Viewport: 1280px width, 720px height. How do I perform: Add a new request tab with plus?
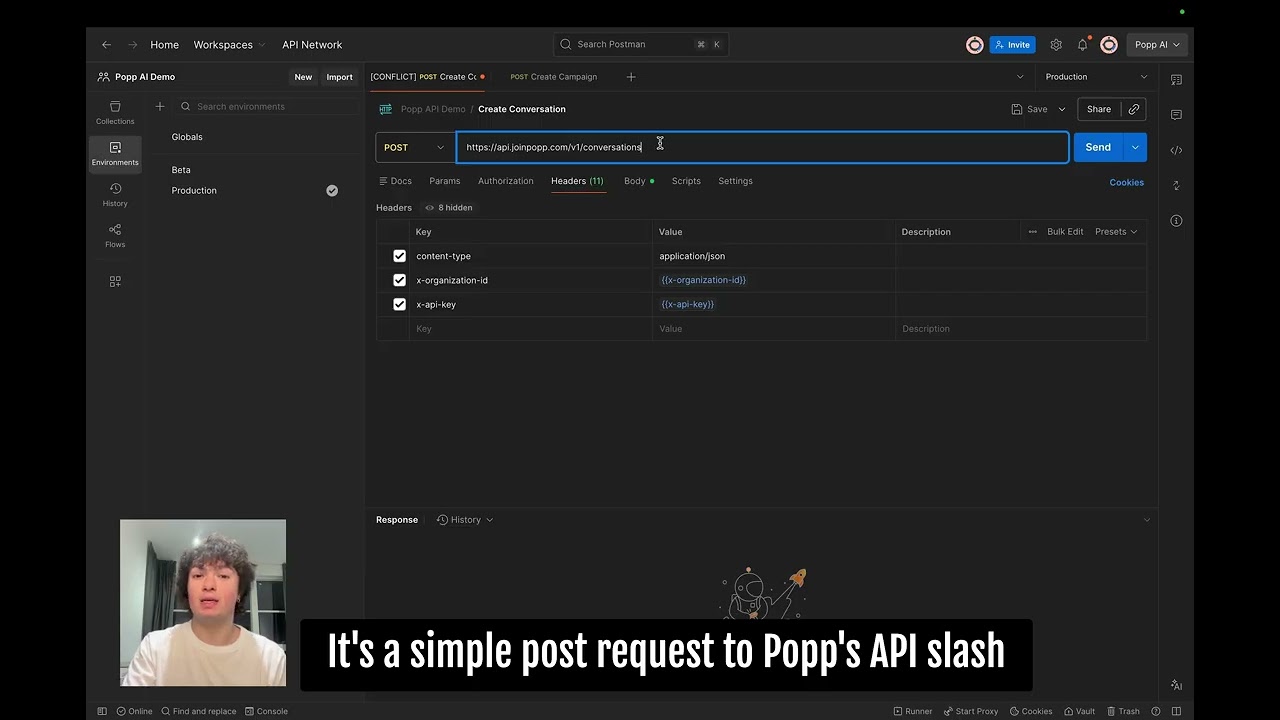coord(631,77)
